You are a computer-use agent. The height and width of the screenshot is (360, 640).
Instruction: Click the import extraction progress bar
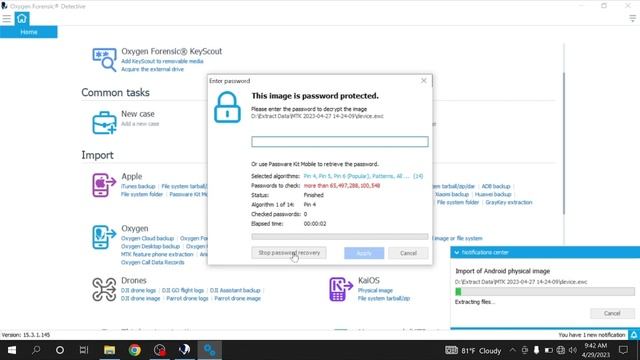pyautogui.click(x=545, y=291)
